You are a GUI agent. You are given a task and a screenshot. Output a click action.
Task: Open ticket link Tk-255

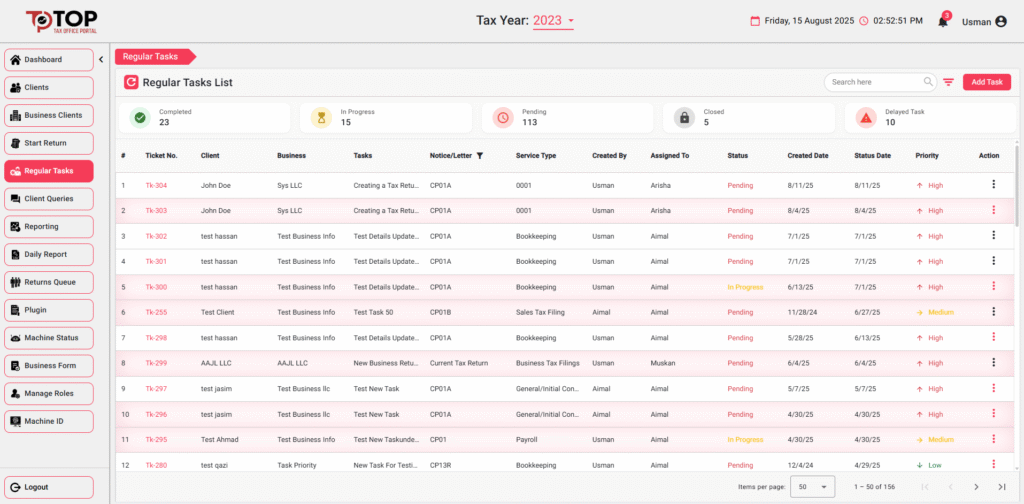pos(156,312)
